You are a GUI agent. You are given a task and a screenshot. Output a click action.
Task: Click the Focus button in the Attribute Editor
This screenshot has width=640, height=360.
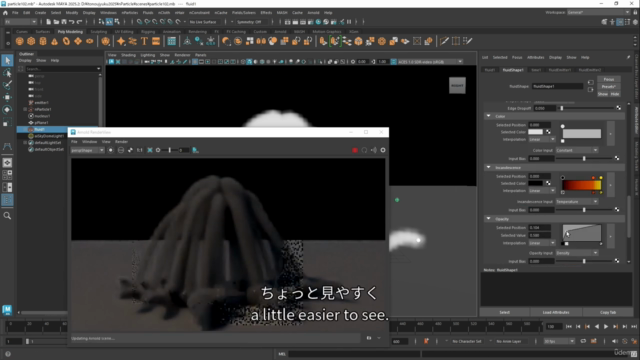609,79
